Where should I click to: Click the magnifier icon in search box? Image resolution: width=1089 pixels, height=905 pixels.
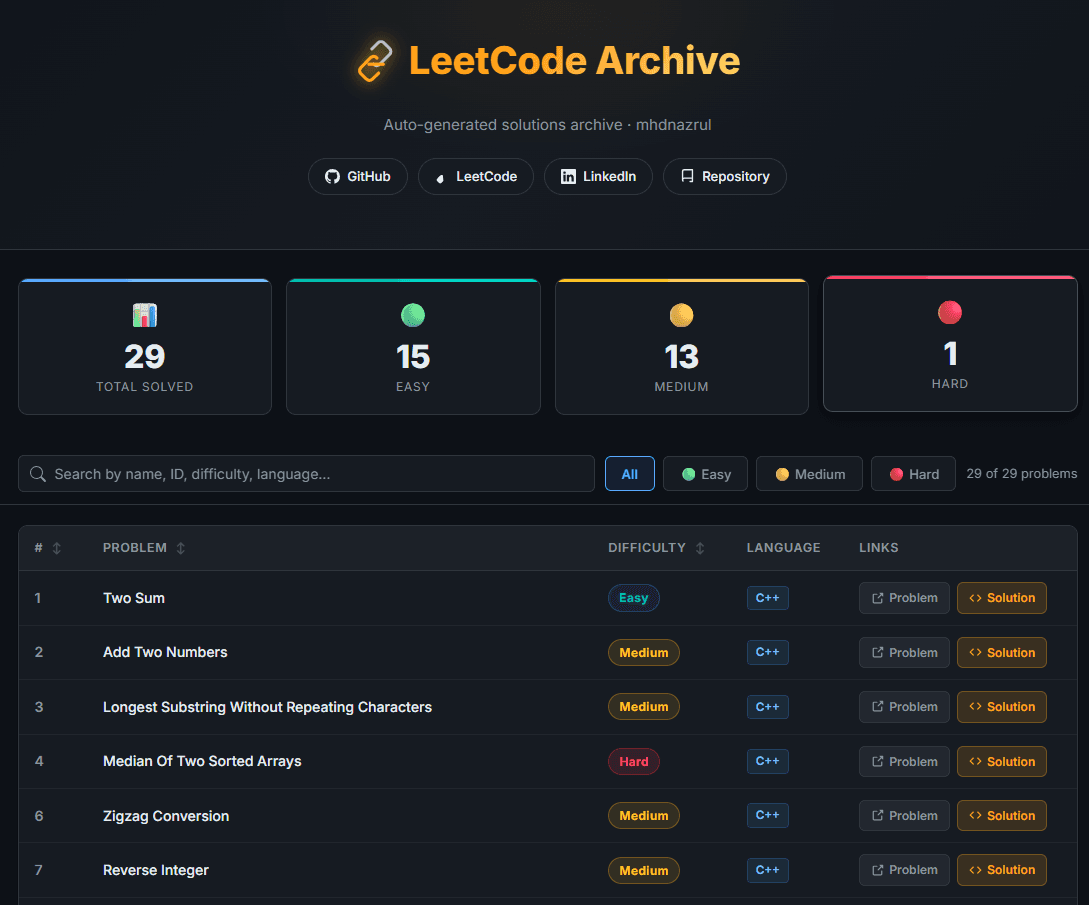38,474
